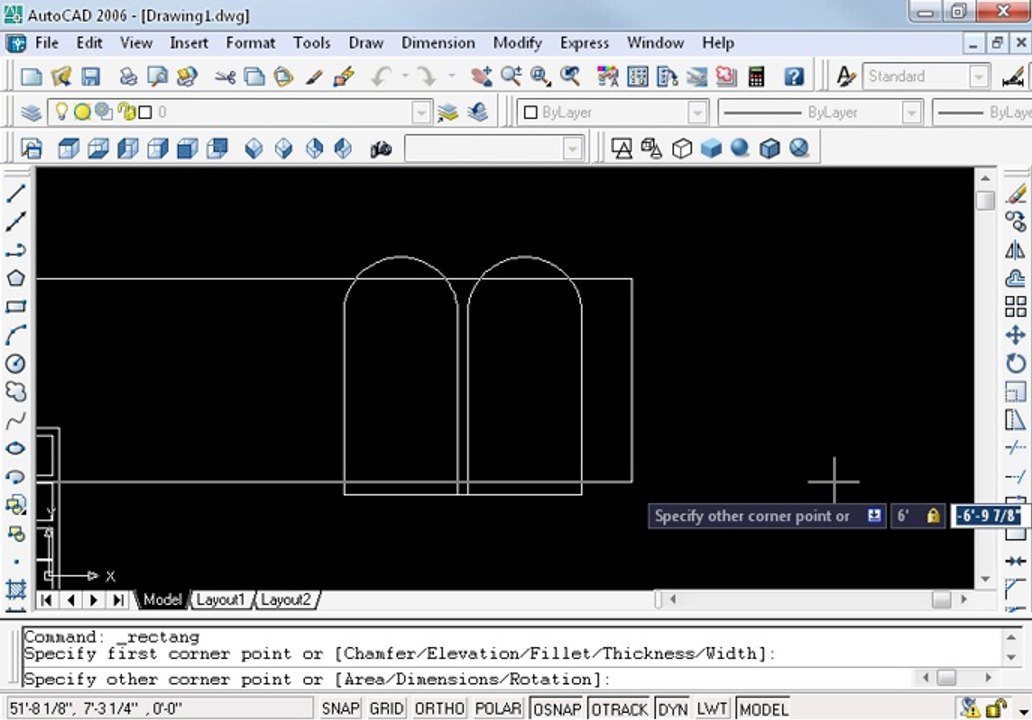Select the Rectangle tool
Screen dimensions: 1032x720
16,306
